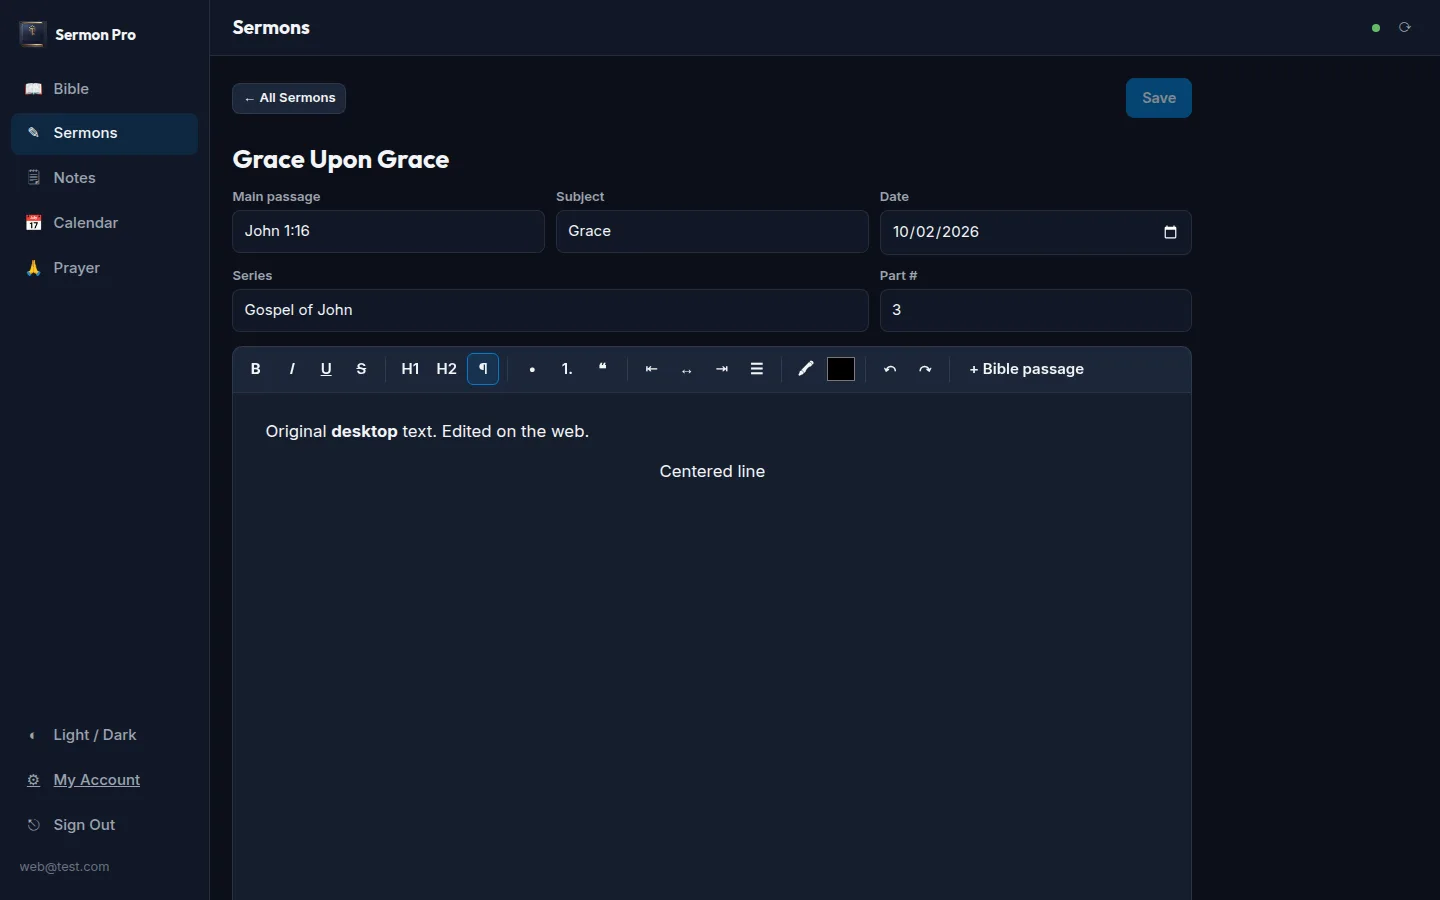Select the highlighter pen tool
The height and width of the screenshot is (900, 1440).
click(806, 369)
